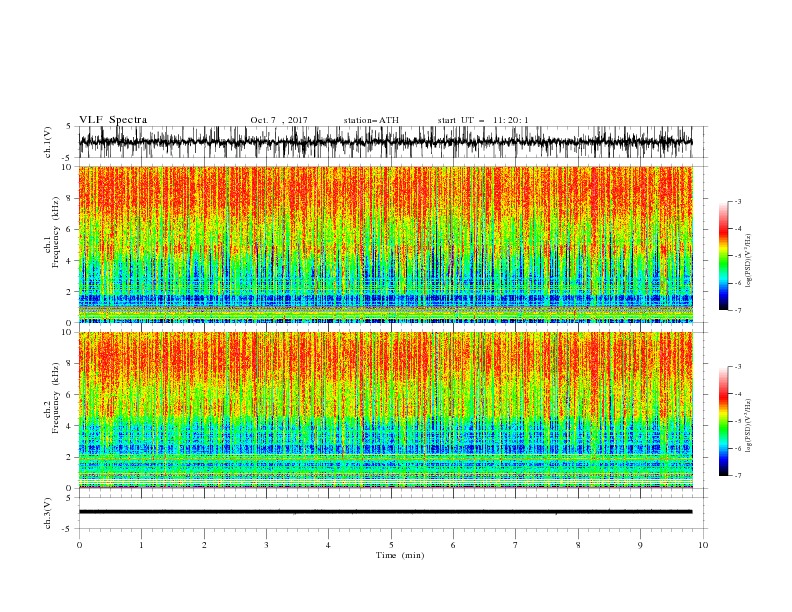Select the "ch.3(V)" axis label
This screenshot has width=792, height=612.
(x=48, y=513)
